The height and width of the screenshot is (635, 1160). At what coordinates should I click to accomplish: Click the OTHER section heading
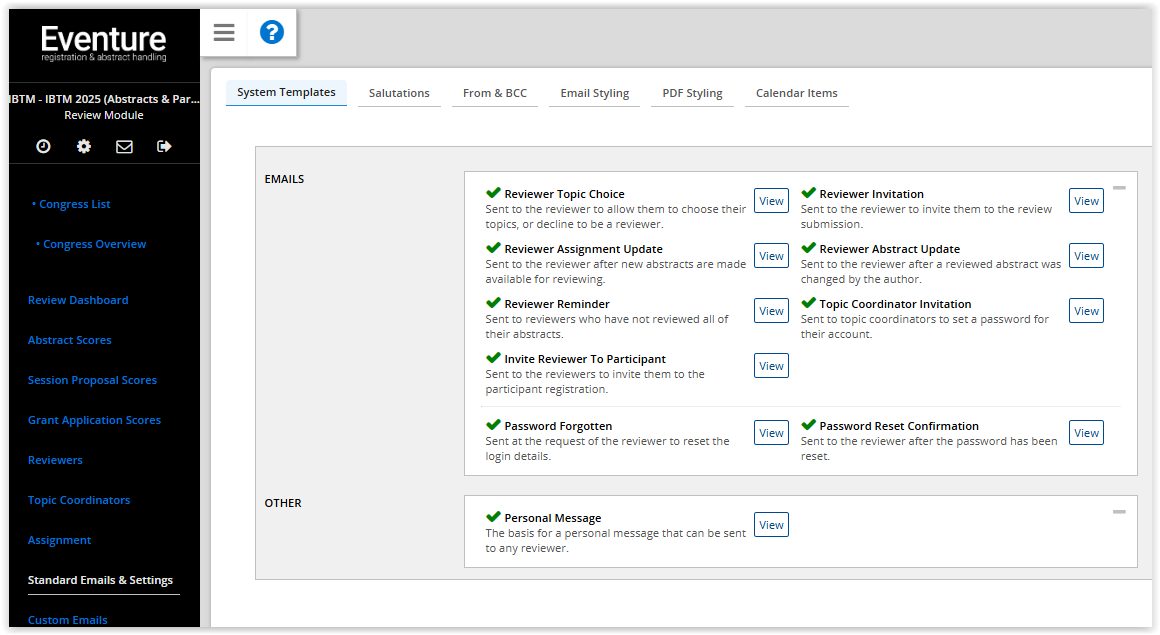click(283, 503)
